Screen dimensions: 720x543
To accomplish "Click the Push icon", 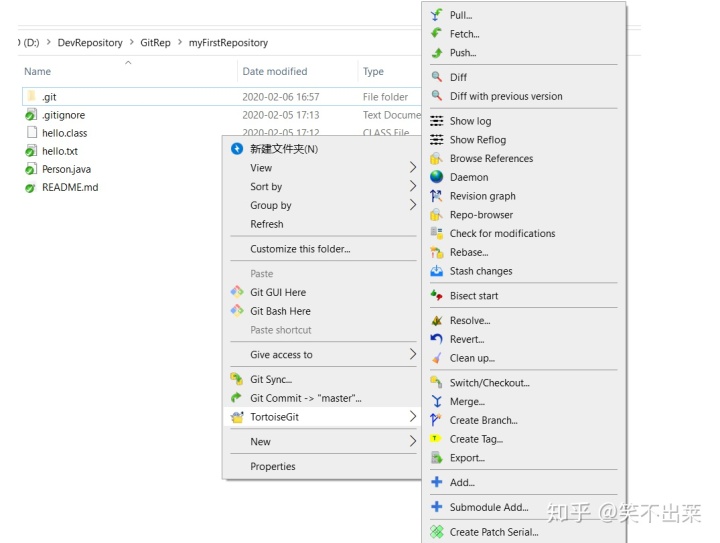I will point(436,53).
